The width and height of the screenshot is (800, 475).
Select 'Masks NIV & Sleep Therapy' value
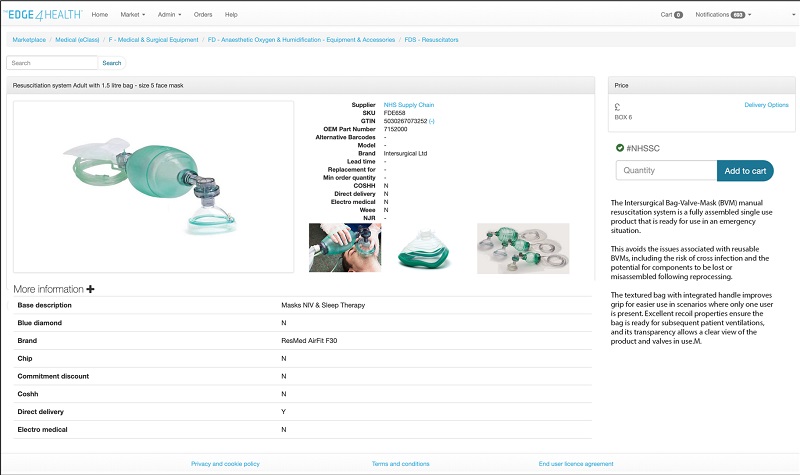coord(323,305)
